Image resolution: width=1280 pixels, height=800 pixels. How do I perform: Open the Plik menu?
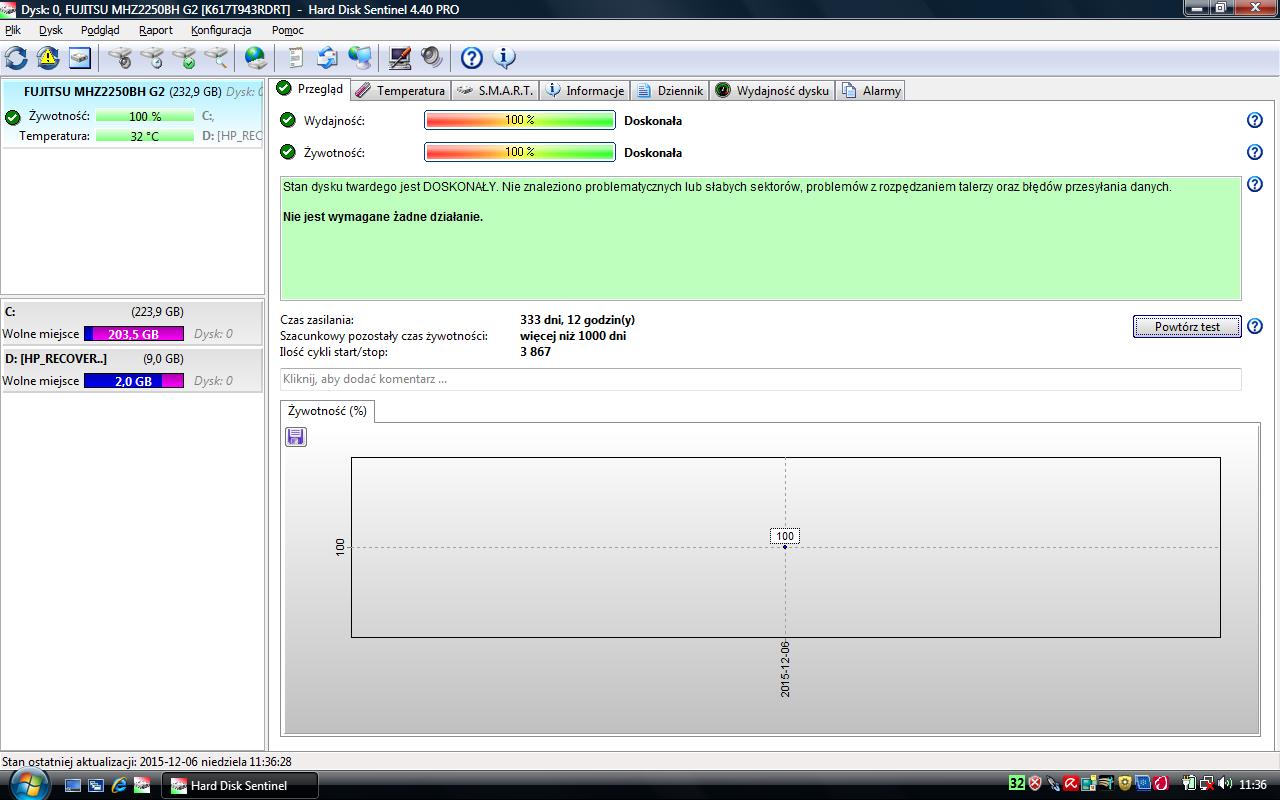(13, 30)
